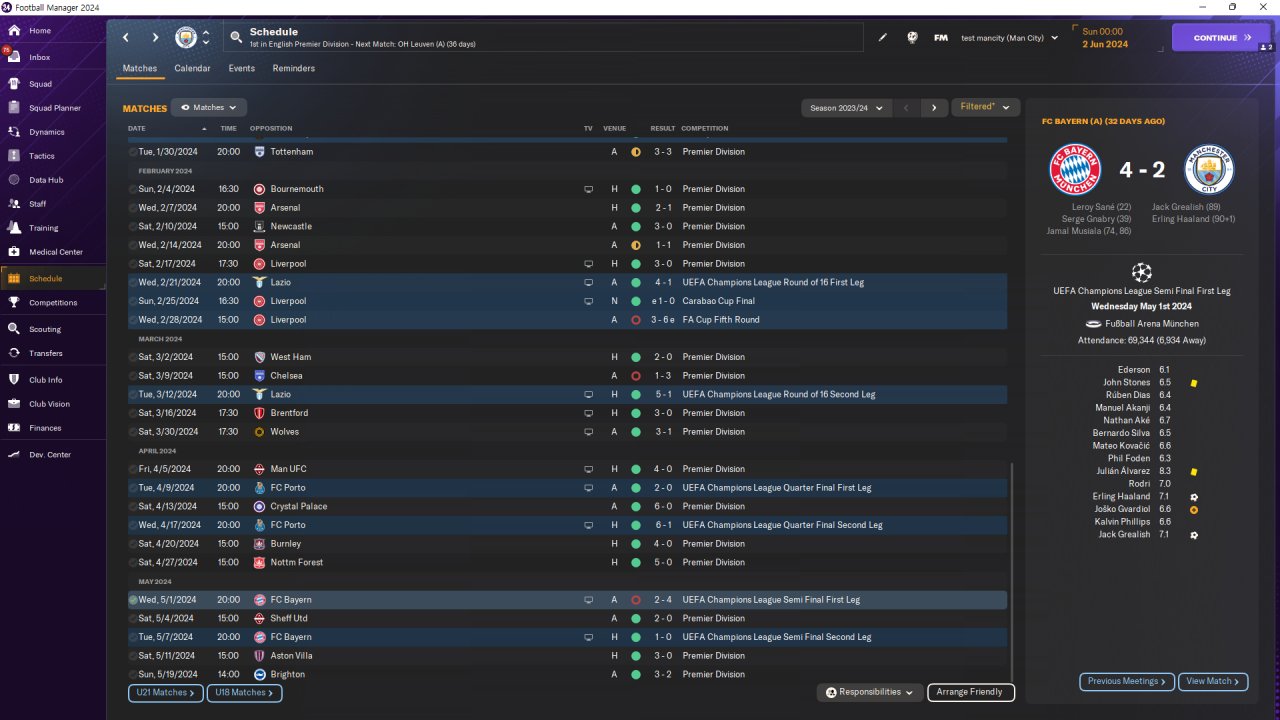Viewport: 1280px width, 720px height.
Task: Click the Continue button
Action: tap(1221, 38)
